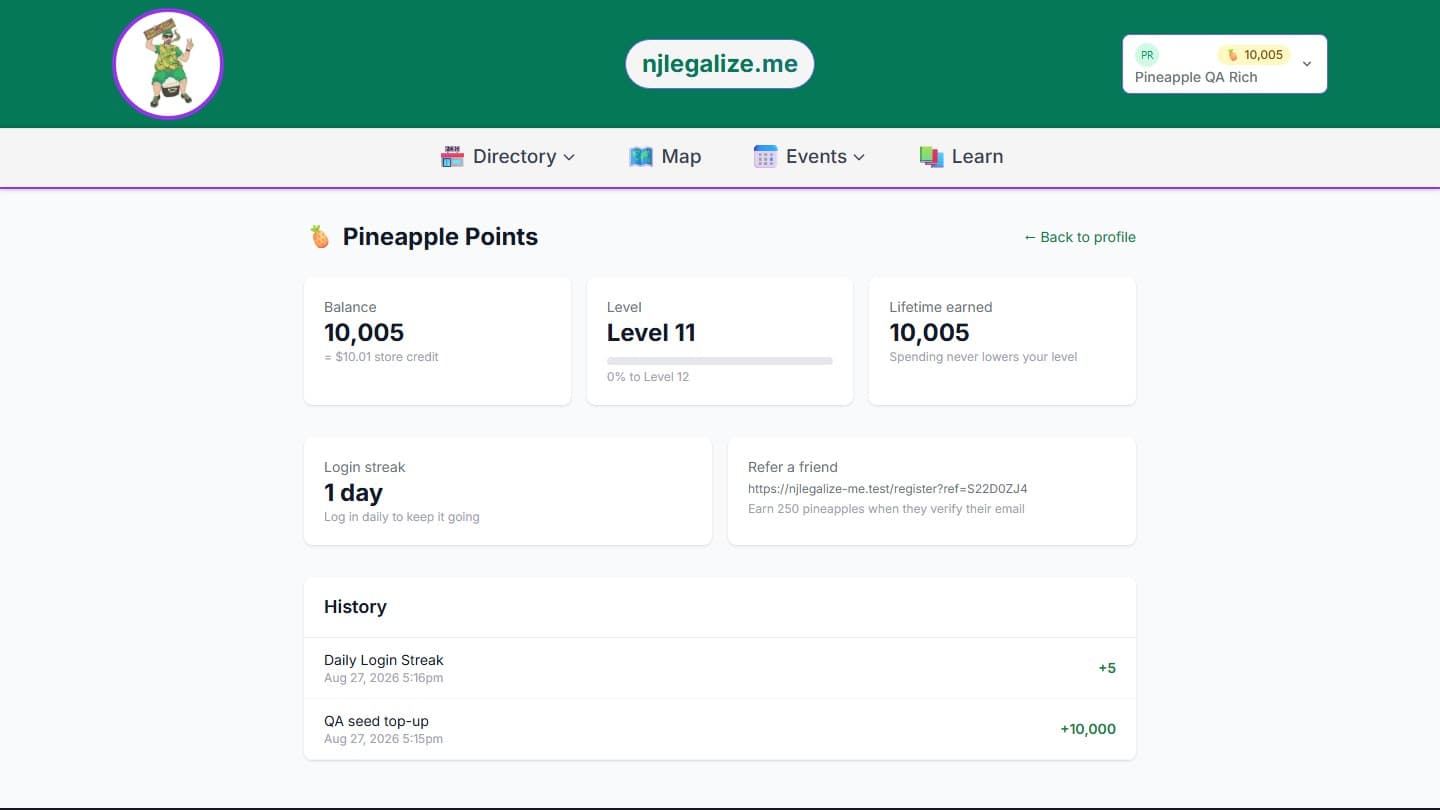Click the Balance value 10,005
1440x810 pixels.
(x=364, y=333)
